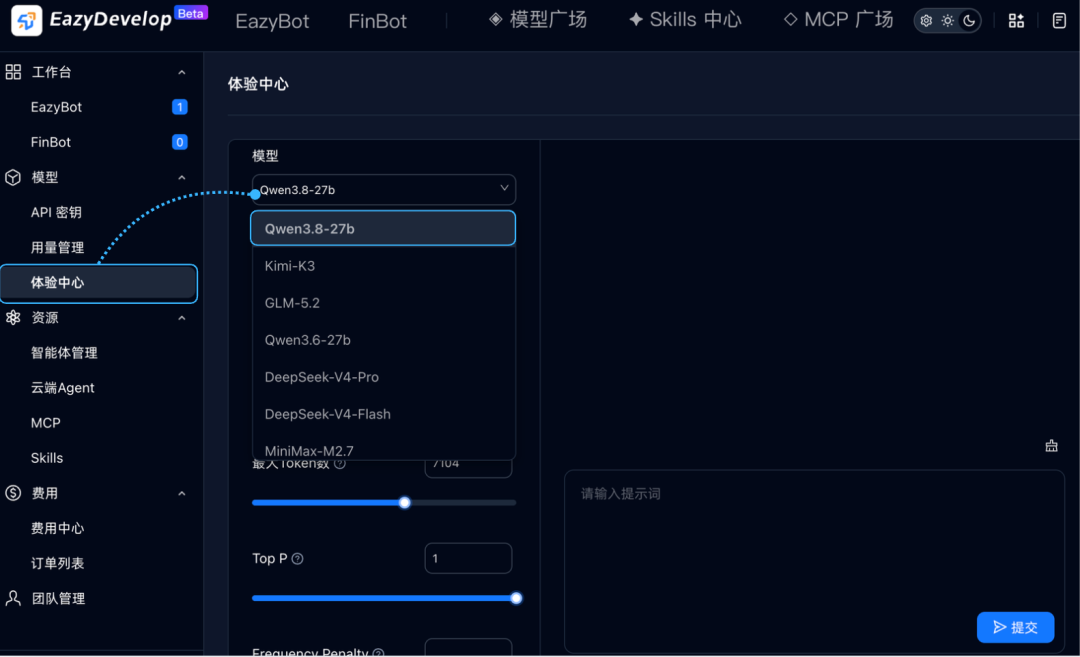This screenshot has width=1080, height=657.
Task: Click the 最大Token数 value input field
Action: [468, 466]
